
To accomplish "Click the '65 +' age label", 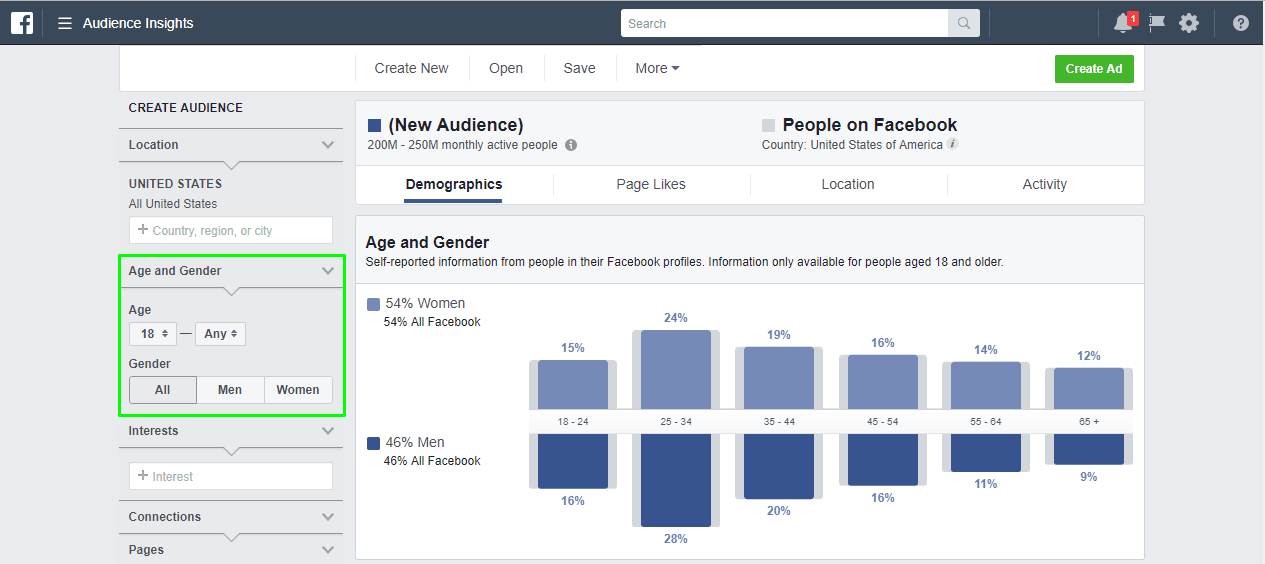I will click(x=1089, y=422).
